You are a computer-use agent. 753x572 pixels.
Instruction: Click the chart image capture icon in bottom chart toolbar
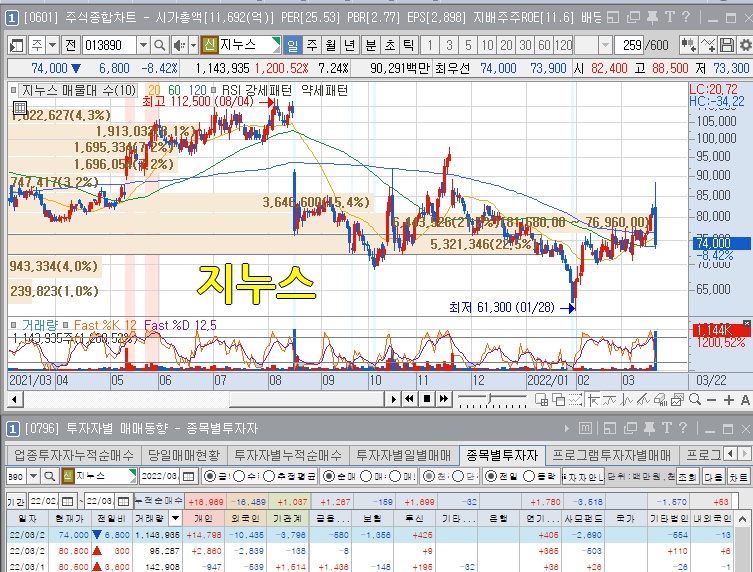pos(677,399)
